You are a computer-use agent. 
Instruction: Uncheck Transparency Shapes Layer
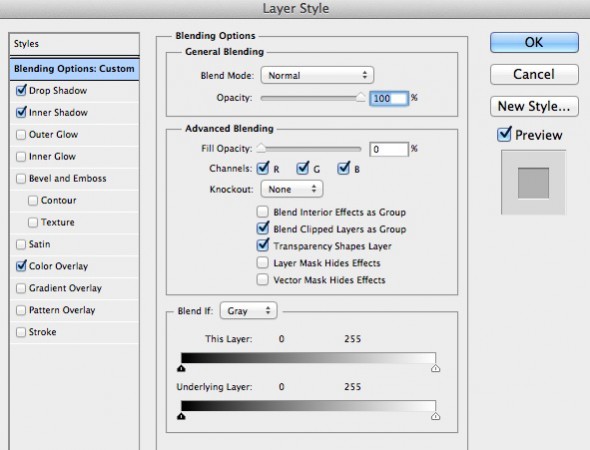pos(263,245)
